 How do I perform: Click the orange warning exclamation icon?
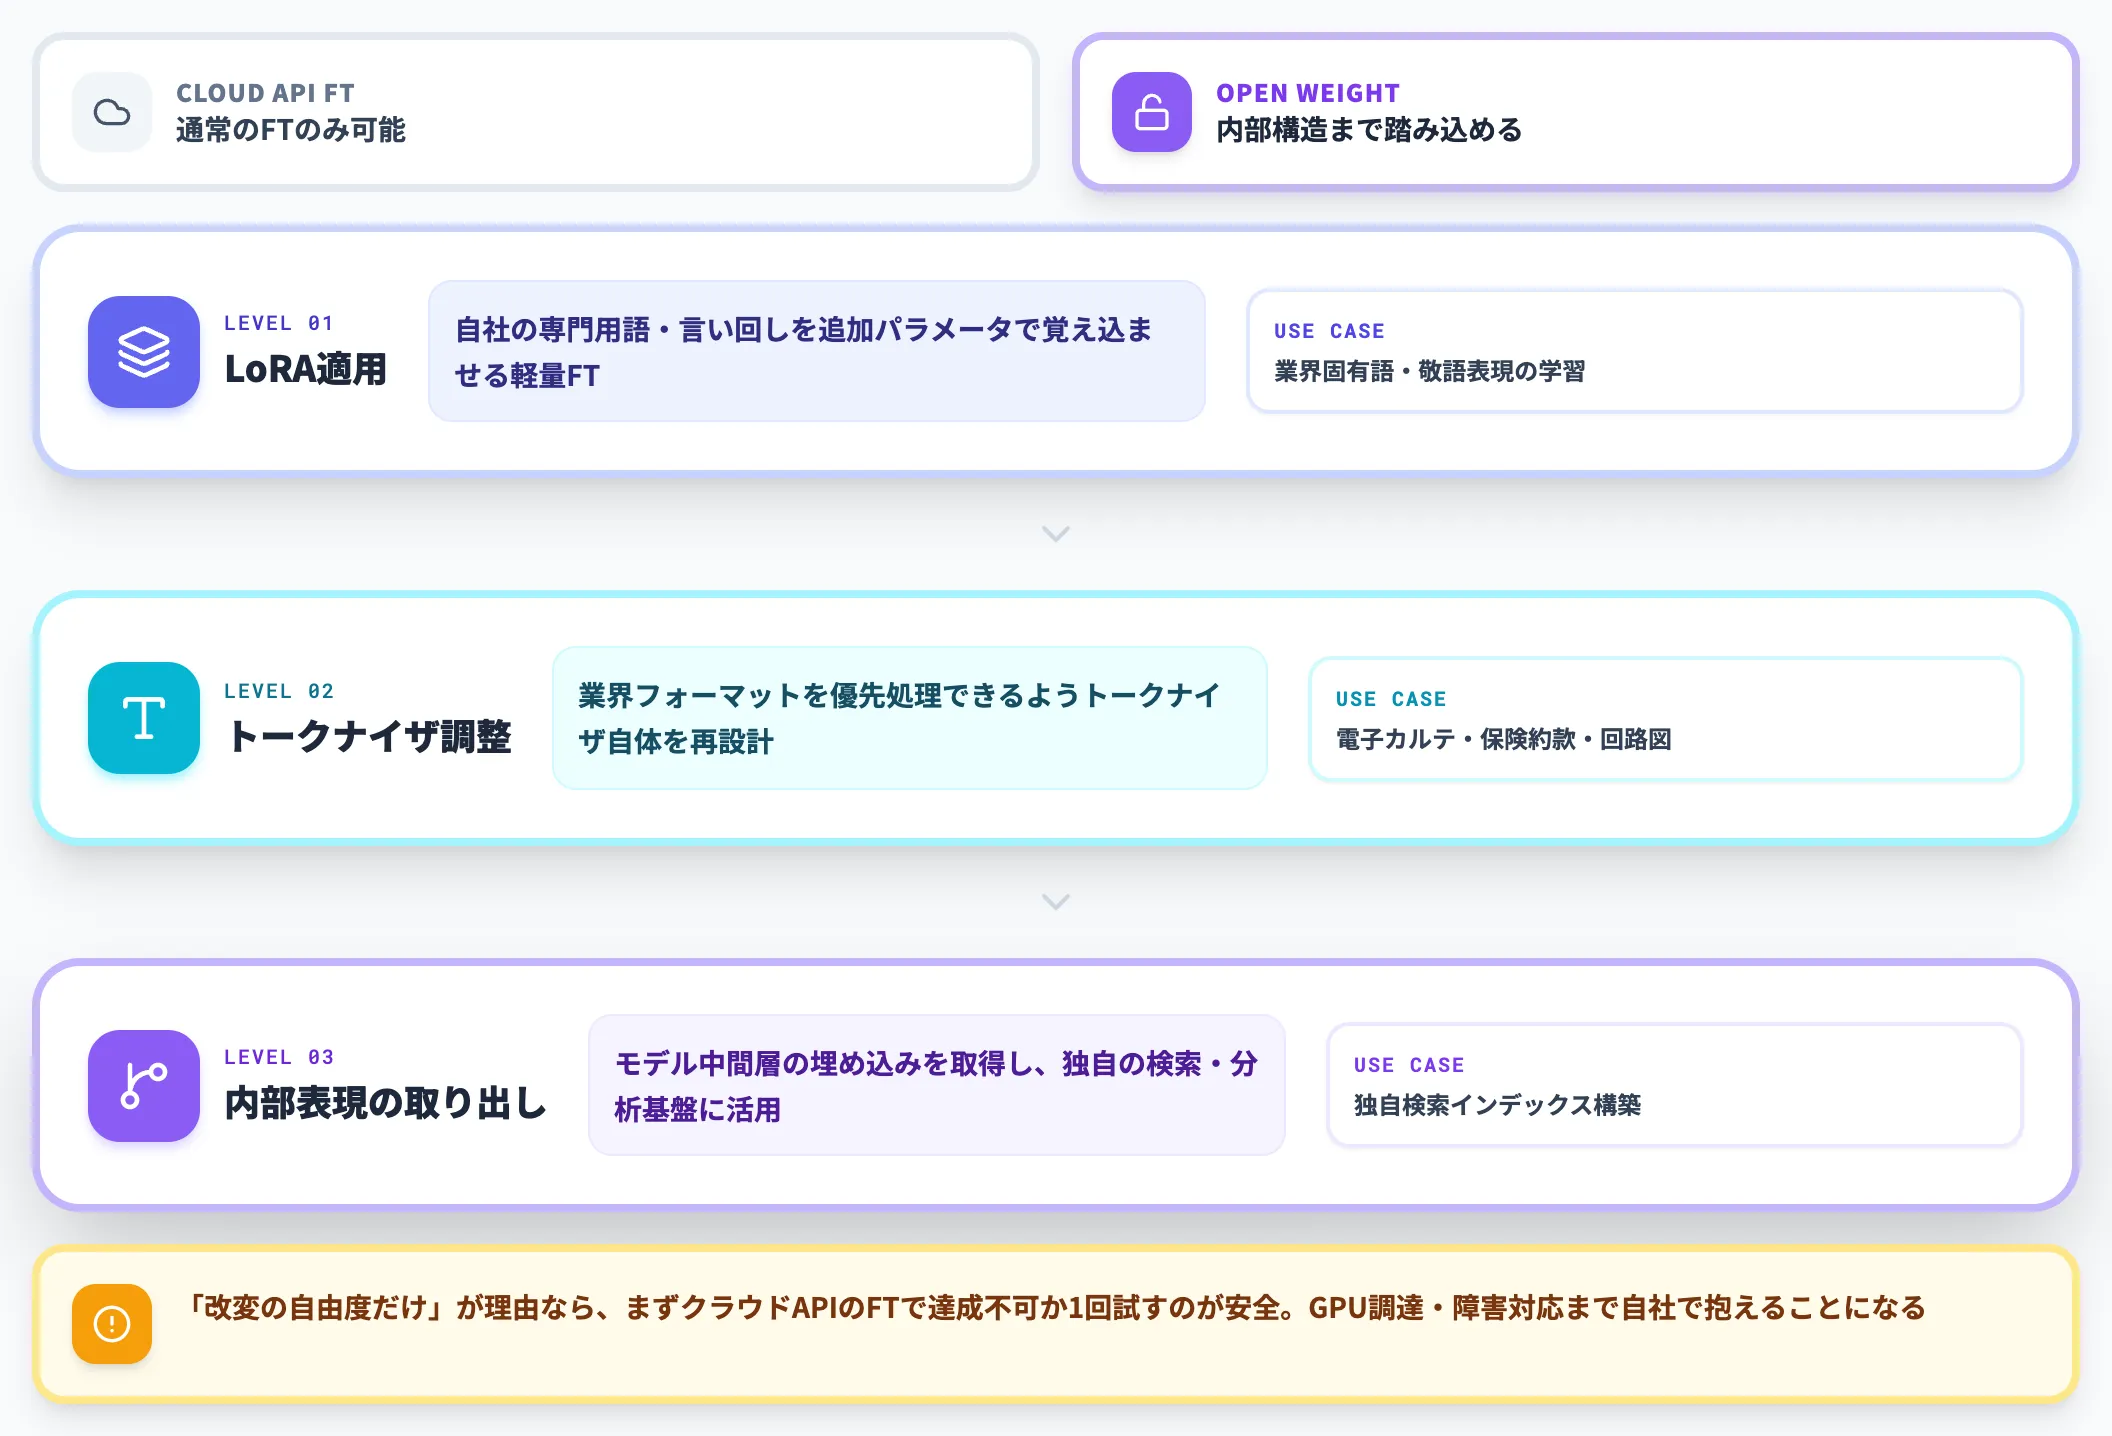pos(112,1324)
